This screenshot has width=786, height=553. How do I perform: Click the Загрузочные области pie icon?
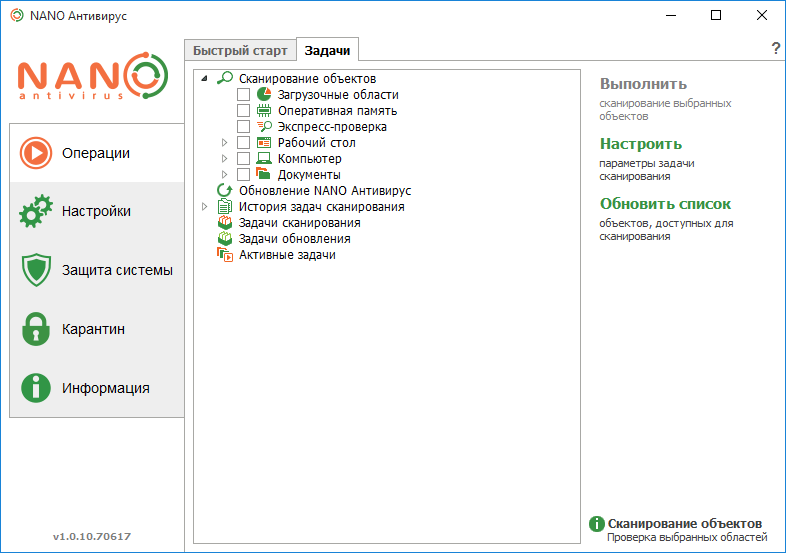[x=264, y=94]
